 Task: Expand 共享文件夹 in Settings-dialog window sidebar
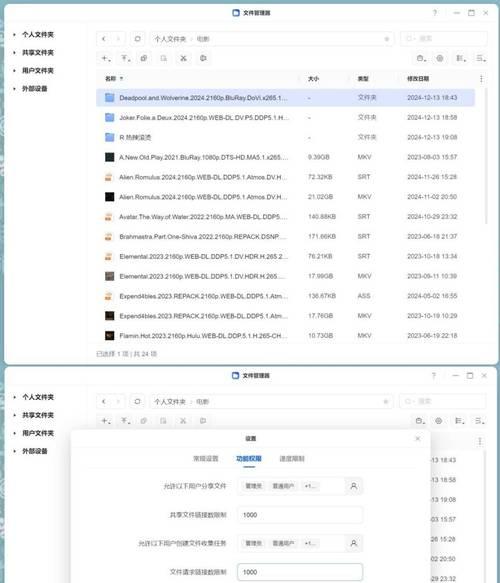pos(14,415)
